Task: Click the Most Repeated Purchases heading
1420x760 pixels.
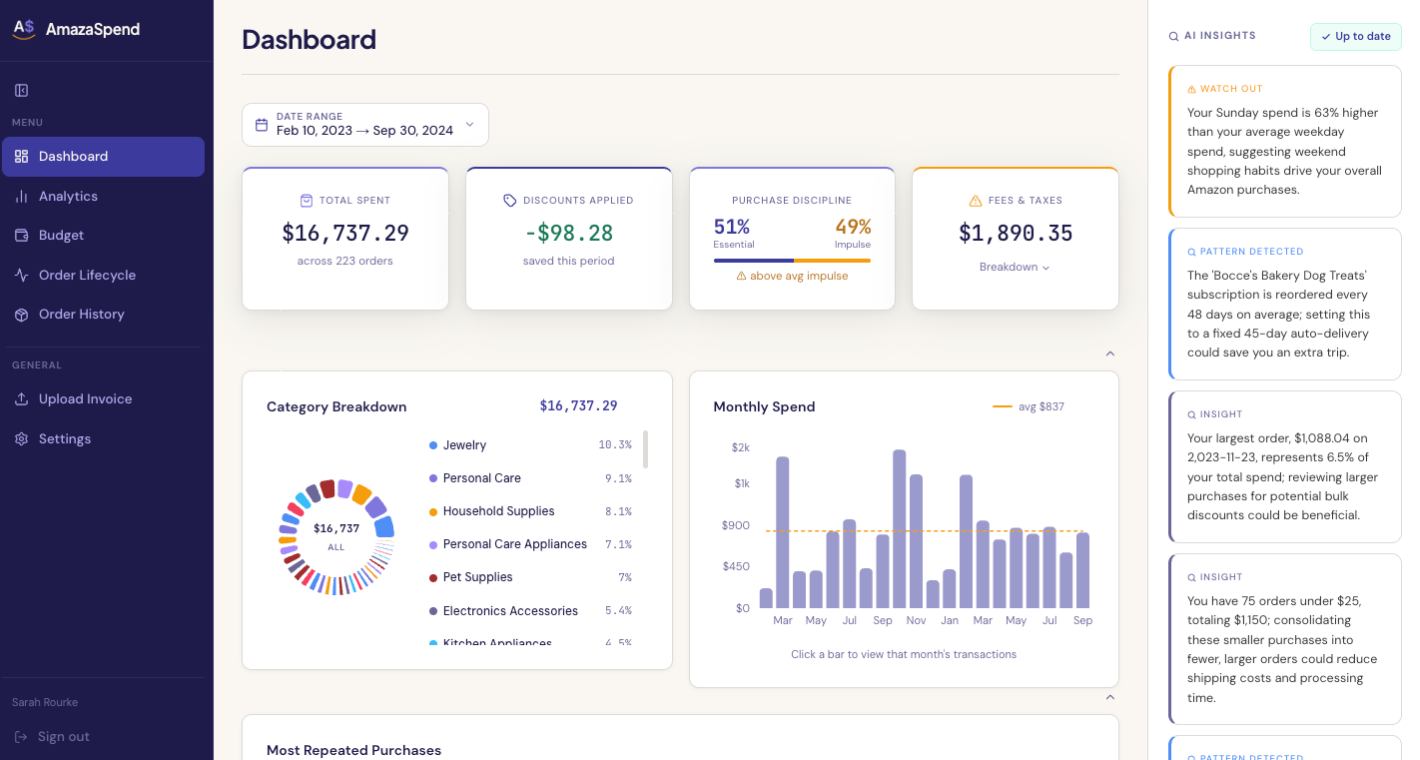Action: [354, 750]
